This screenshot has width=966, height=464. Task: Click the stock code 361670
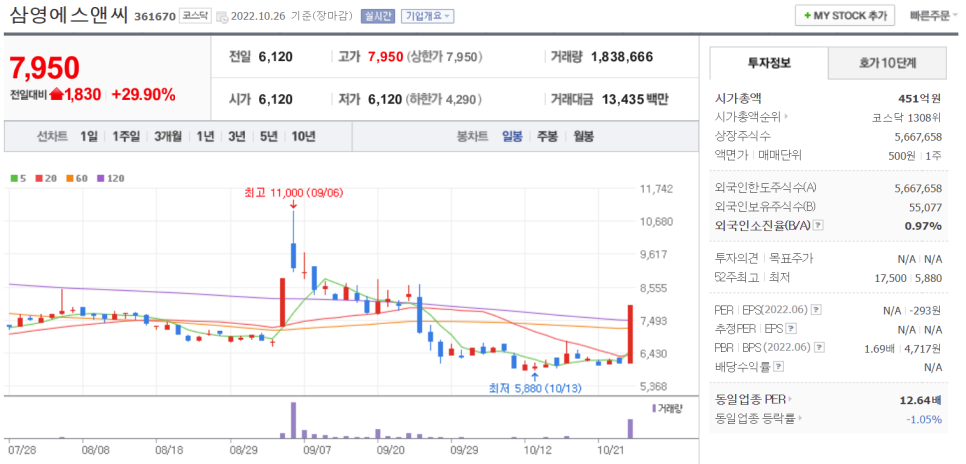click(x=154, y=17)
